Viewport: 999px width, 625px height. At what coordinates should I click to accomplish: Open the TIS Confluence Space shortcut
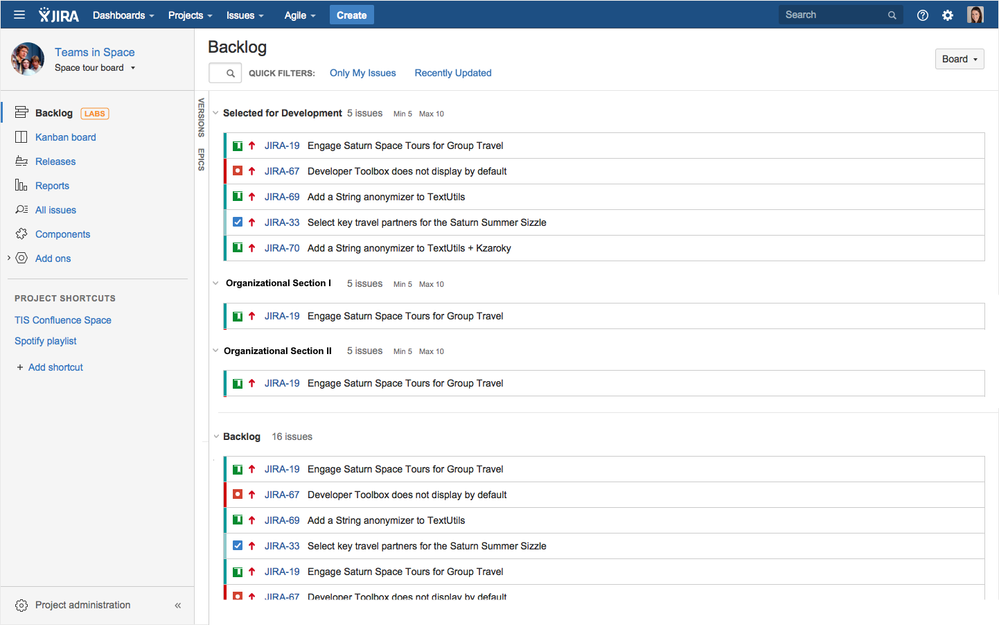[x=63, y=320]
